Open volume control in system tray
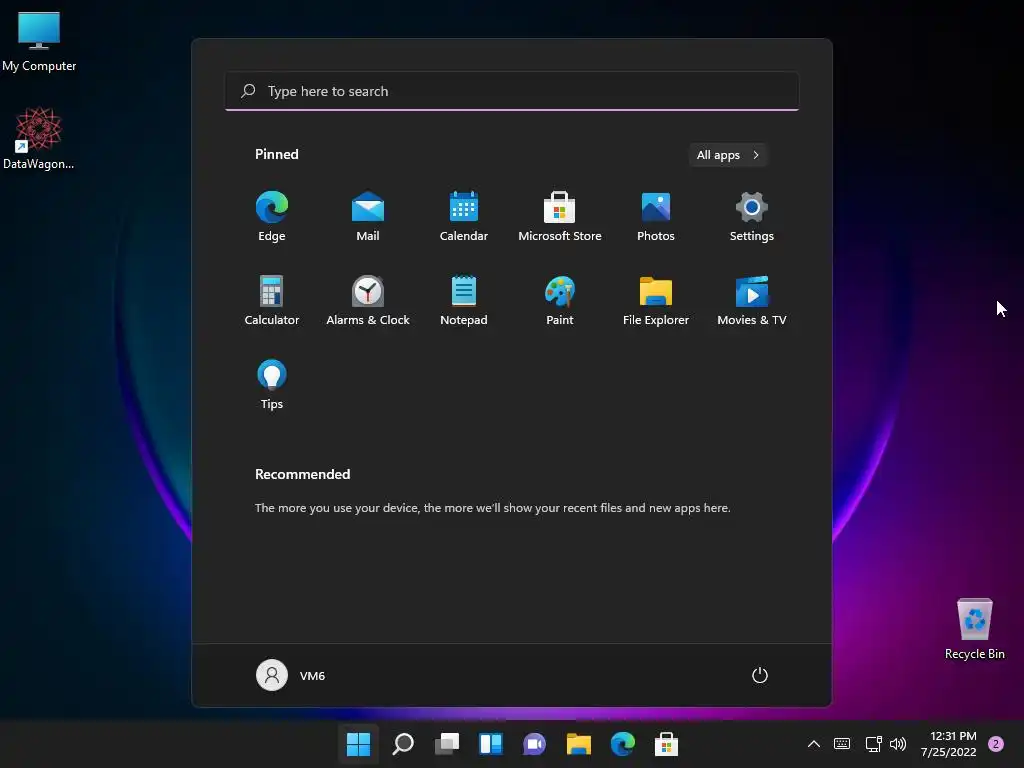The height and width of the screenshot is (768, 1024). click(x=898, y=744)
